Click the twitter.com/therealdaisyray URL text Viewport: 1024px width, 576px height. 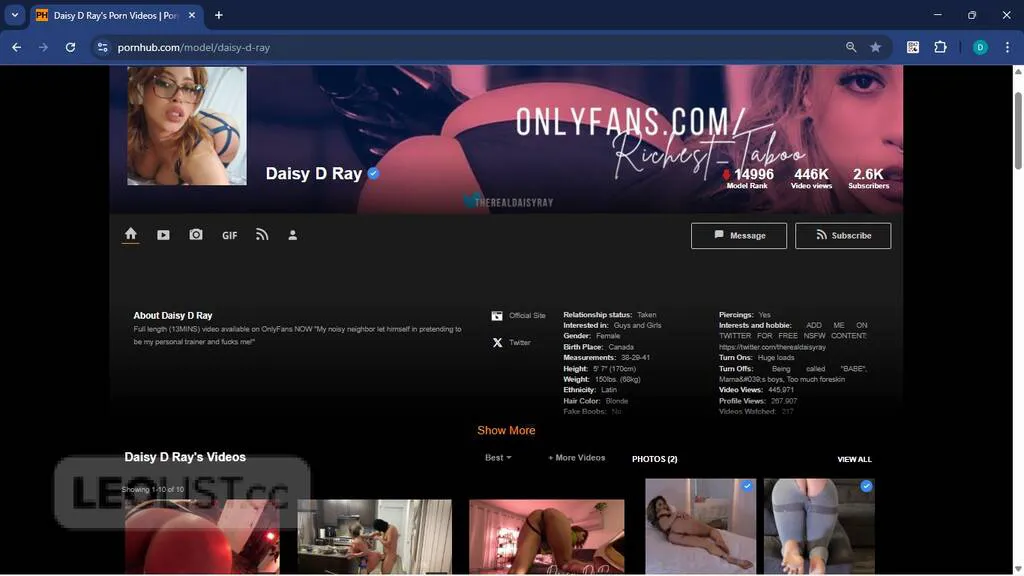pos(773,347)
